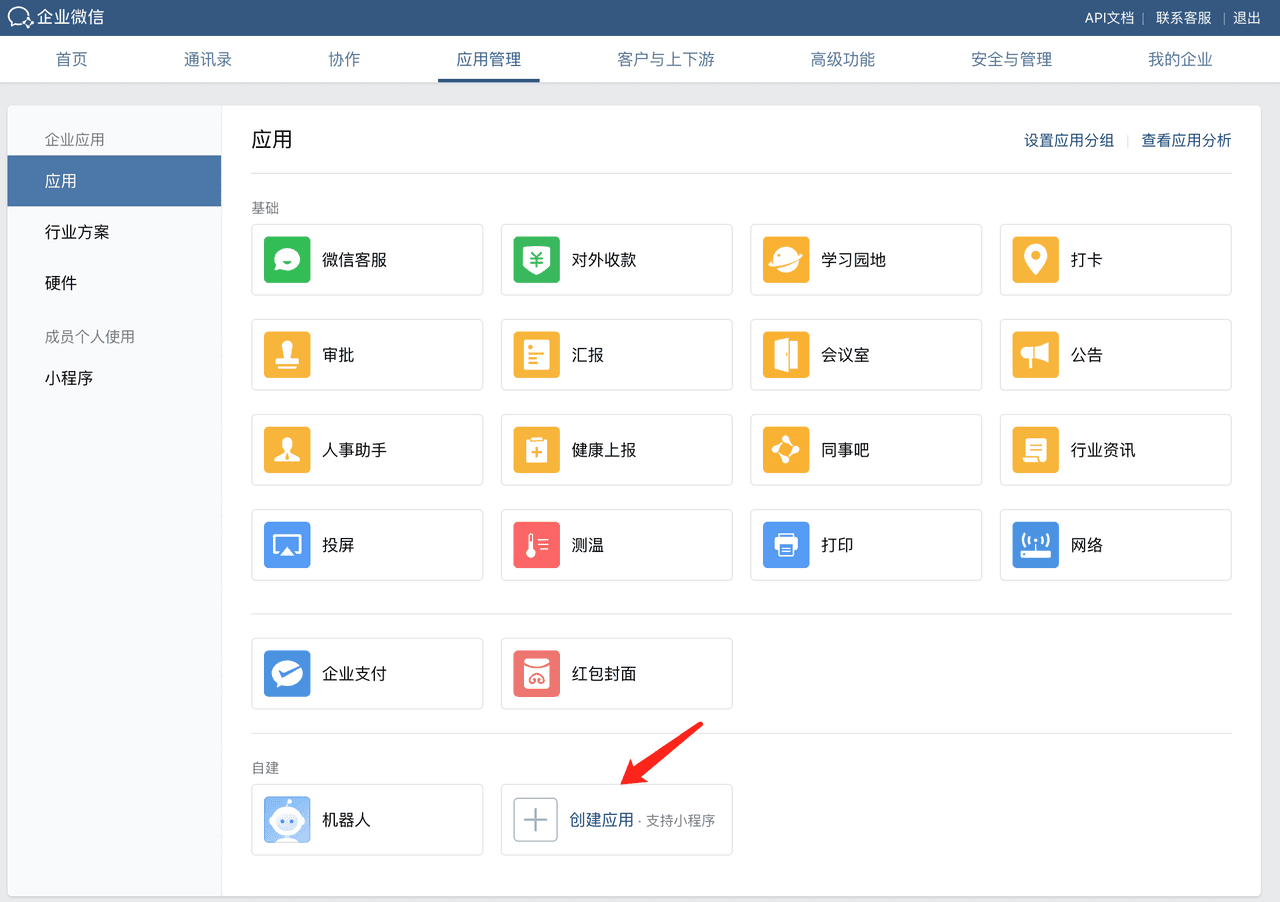Viewport: 1280px width, 902px height.
Task: Open the 首页 tab
Action: coord(72,60)
